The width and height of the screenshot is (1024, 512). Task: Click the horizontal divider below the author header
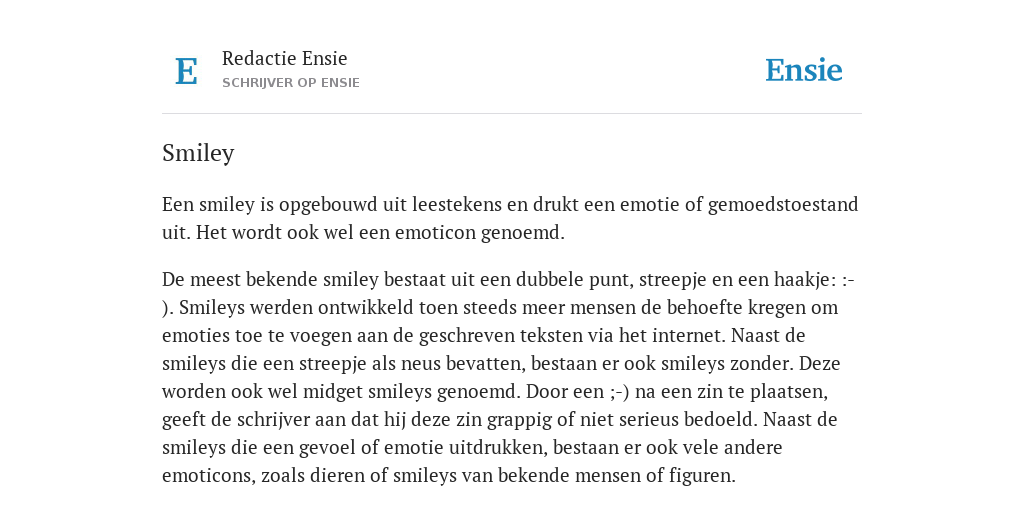512,114
